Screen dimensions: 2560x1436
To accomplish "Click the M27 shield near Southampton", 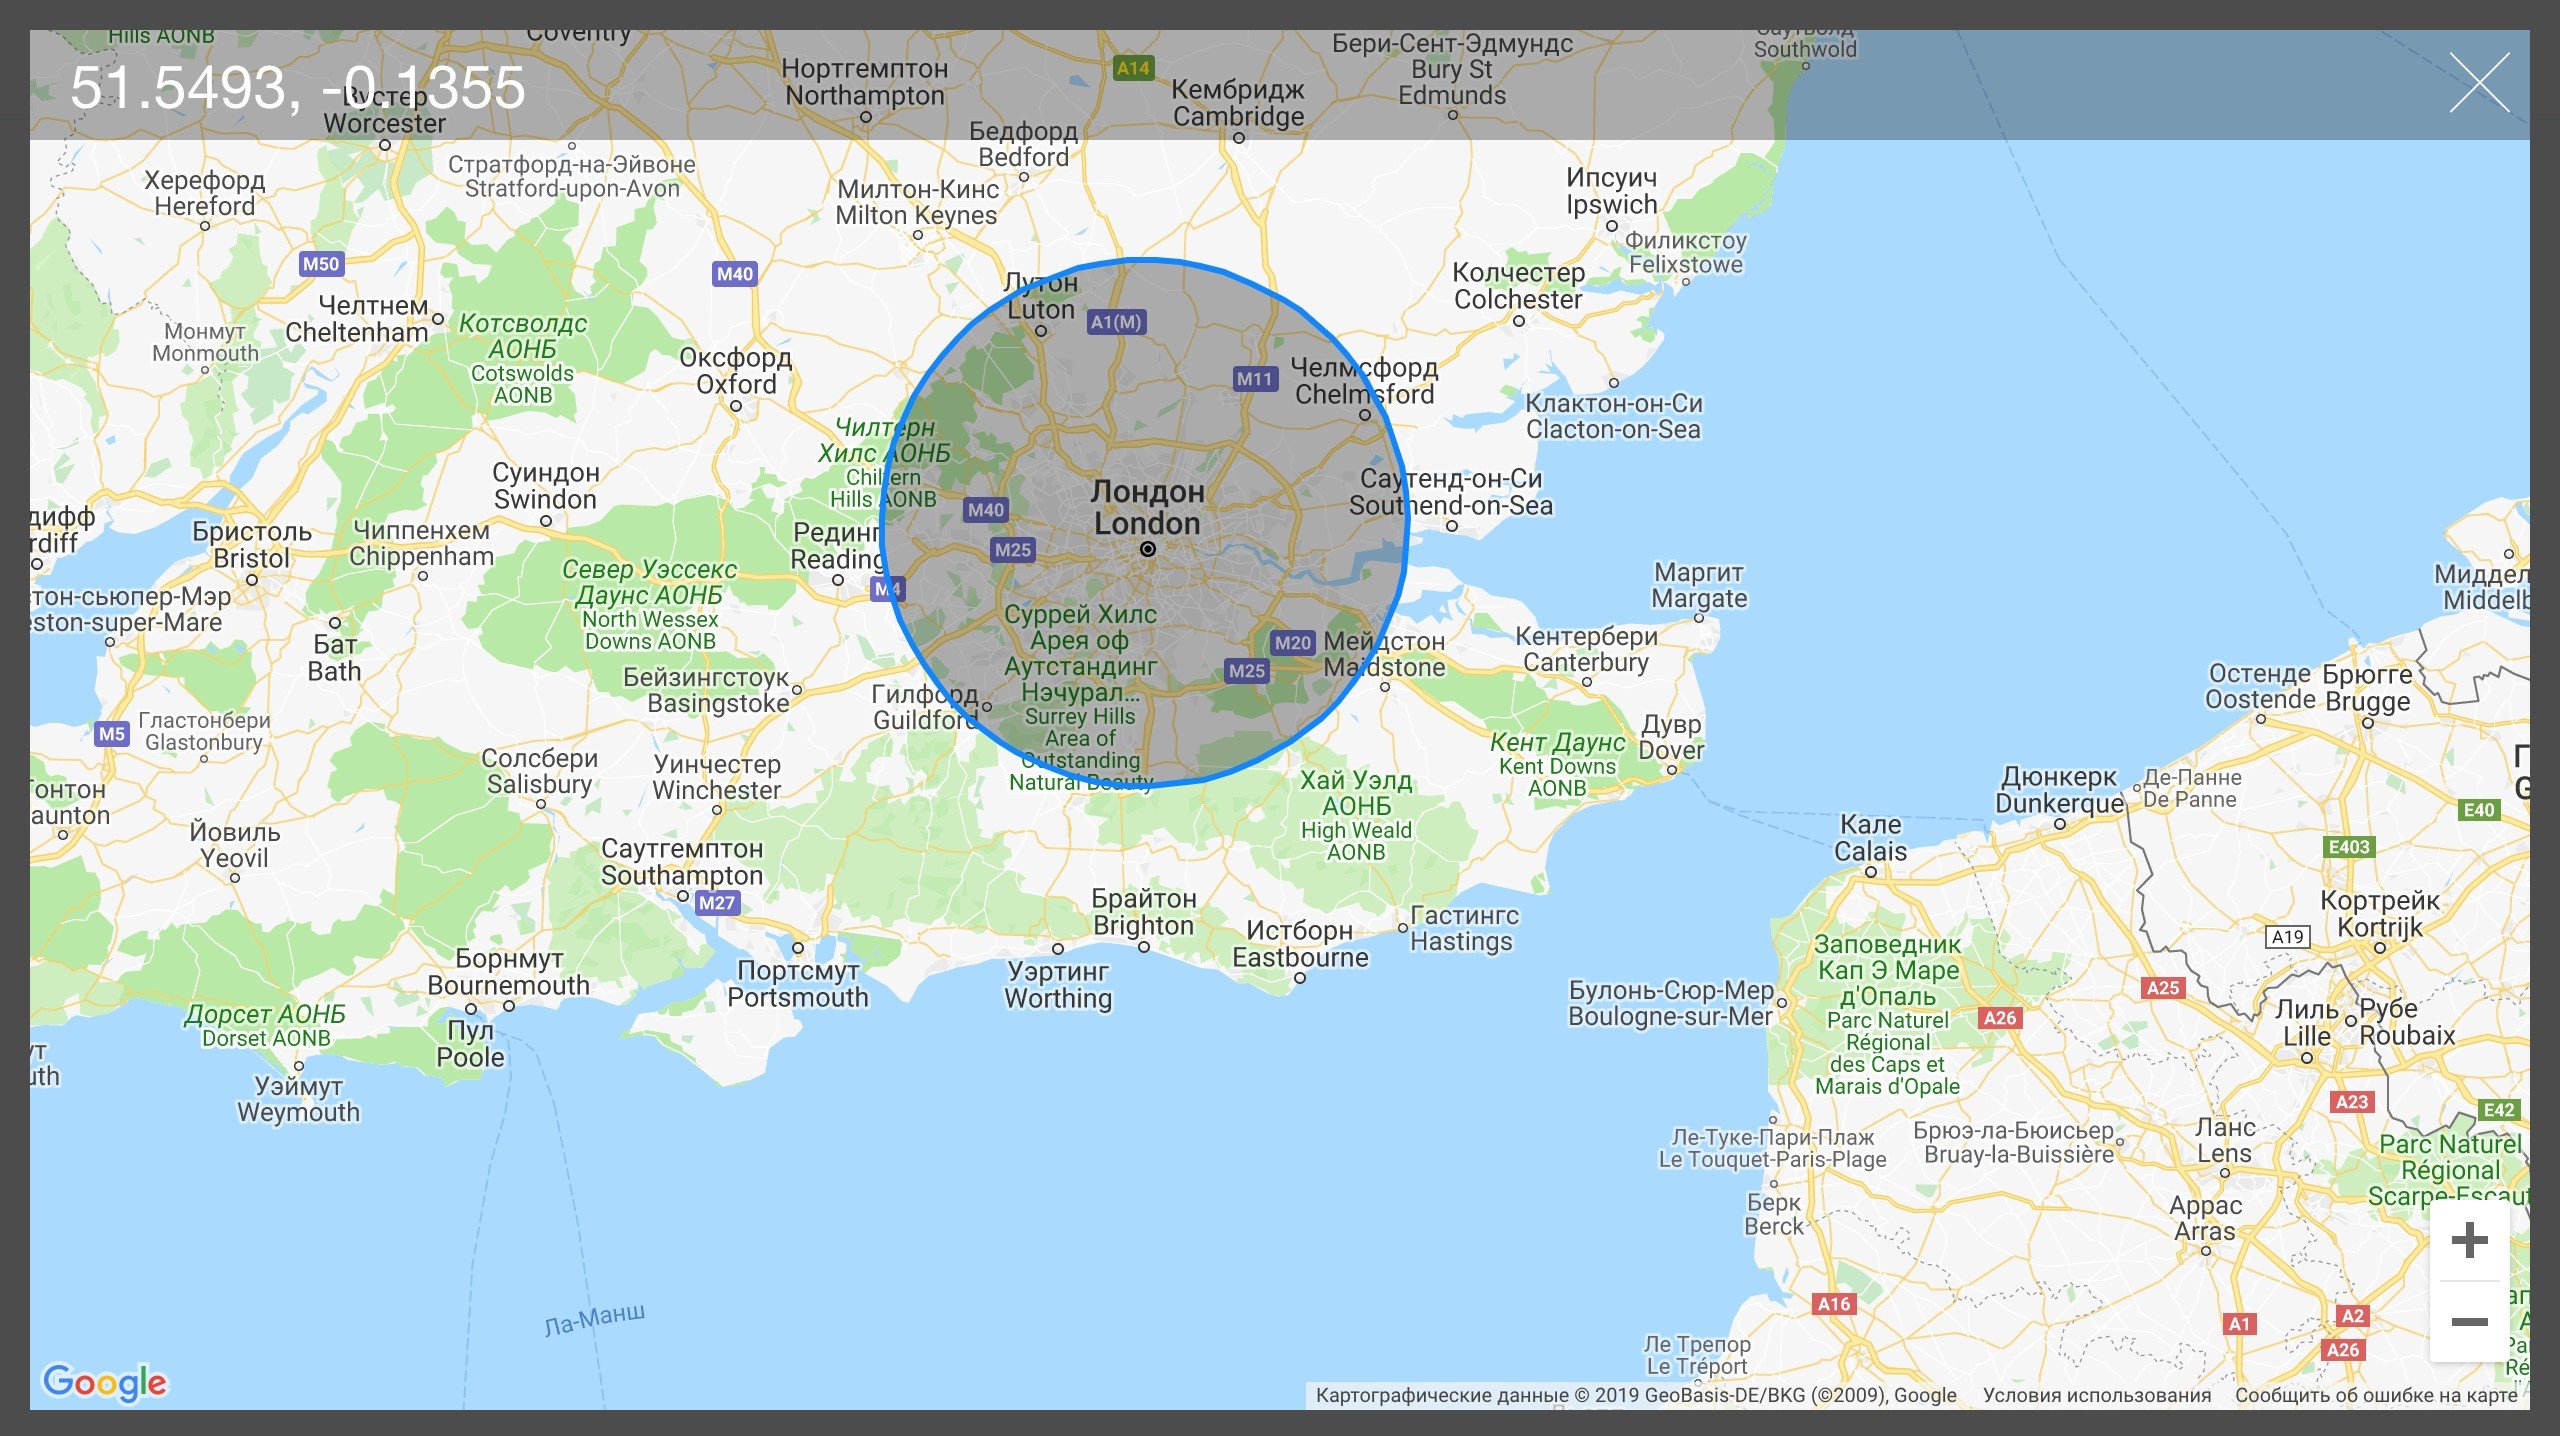I will [x=717, y=903].
